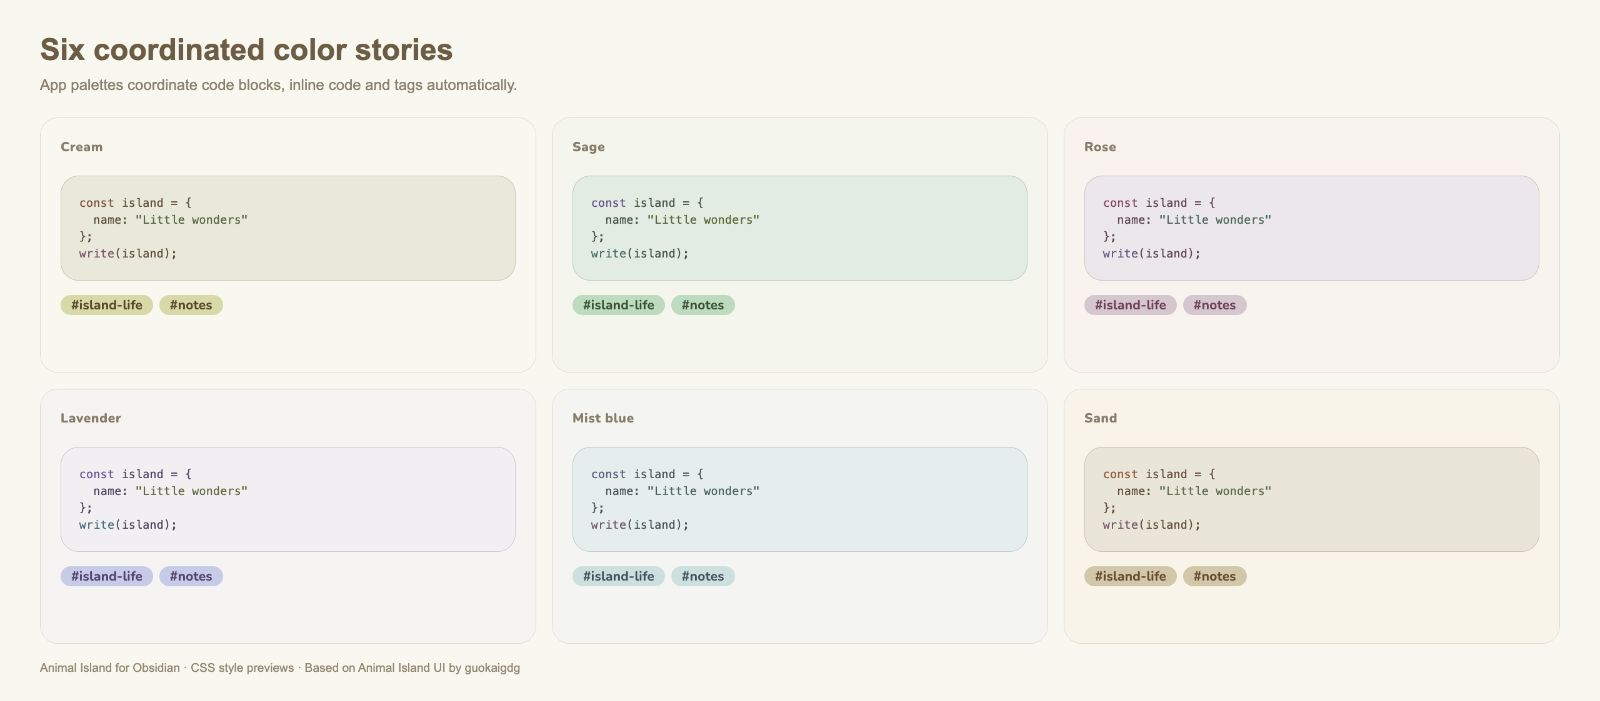Click "name: "Little wonders"" line in Rose card
Image resolution: width=1600 pixels, height=701 pixels.
click(1194, 220)
